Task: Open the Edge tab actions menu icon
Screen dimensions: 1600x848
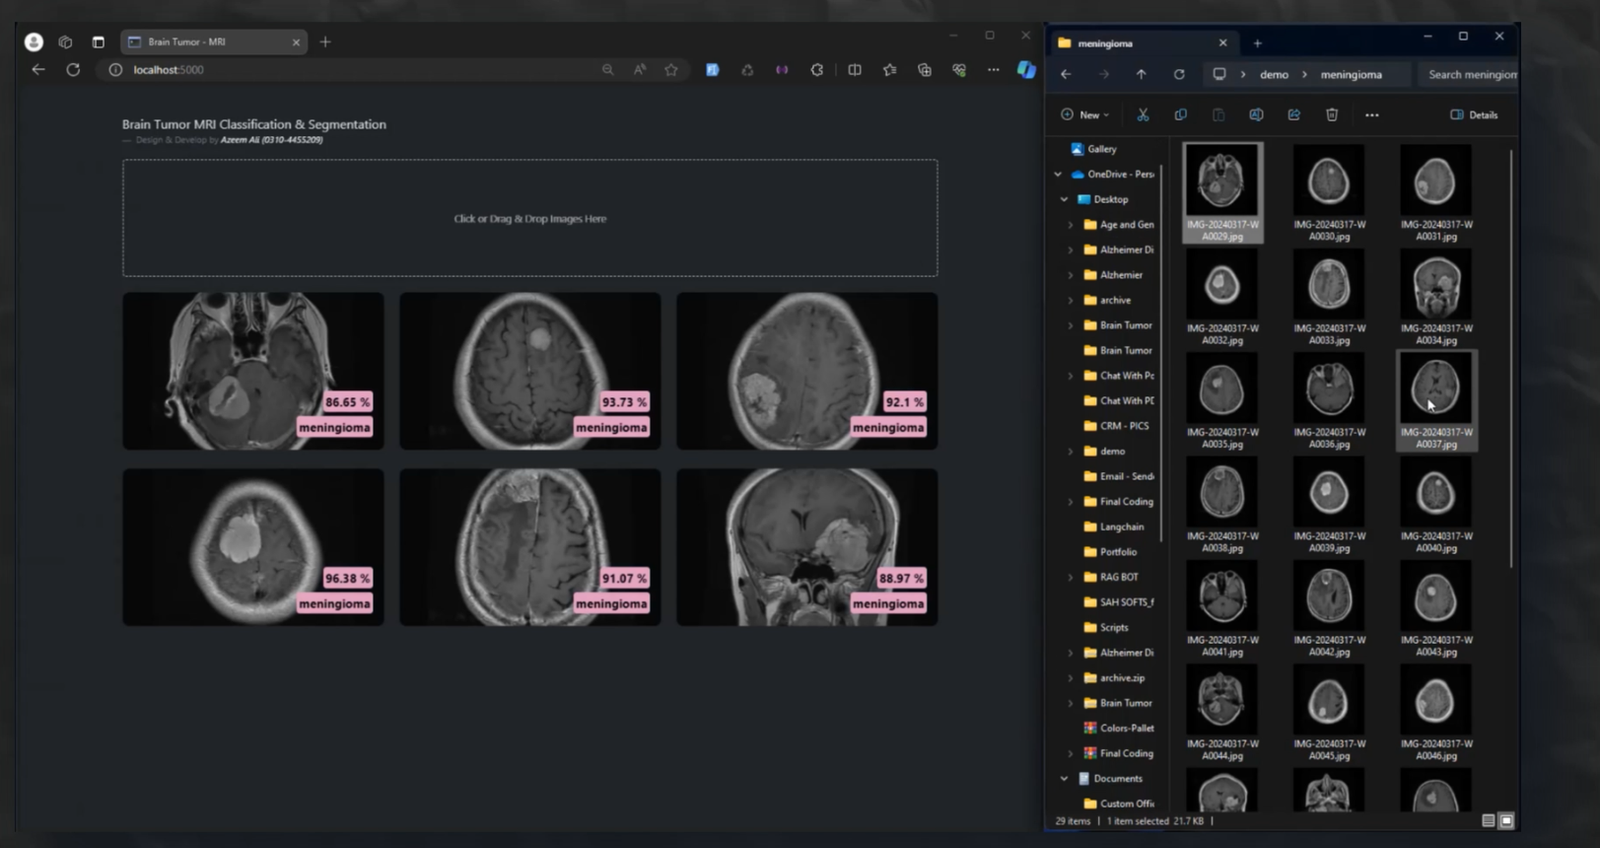Action: [x=98, y=42]
